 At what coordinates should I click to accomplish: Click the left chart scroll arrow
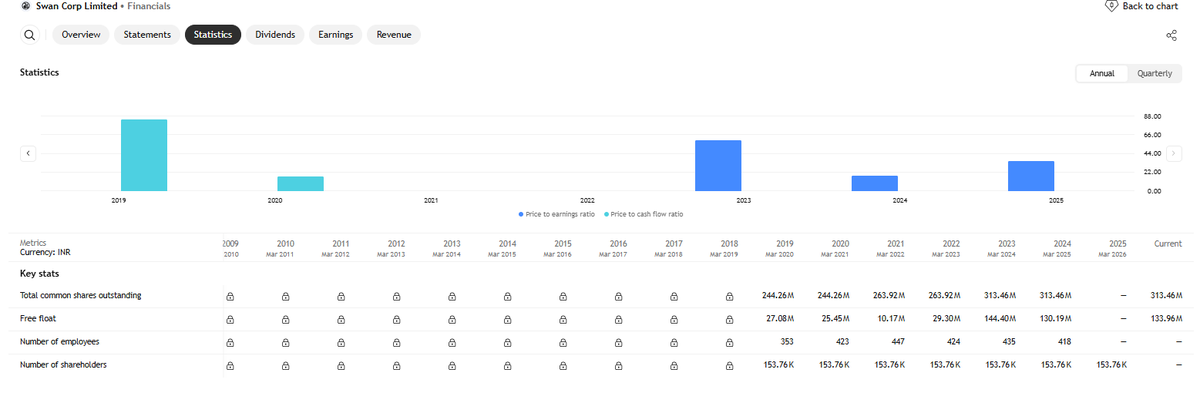(x=28, y=154)
